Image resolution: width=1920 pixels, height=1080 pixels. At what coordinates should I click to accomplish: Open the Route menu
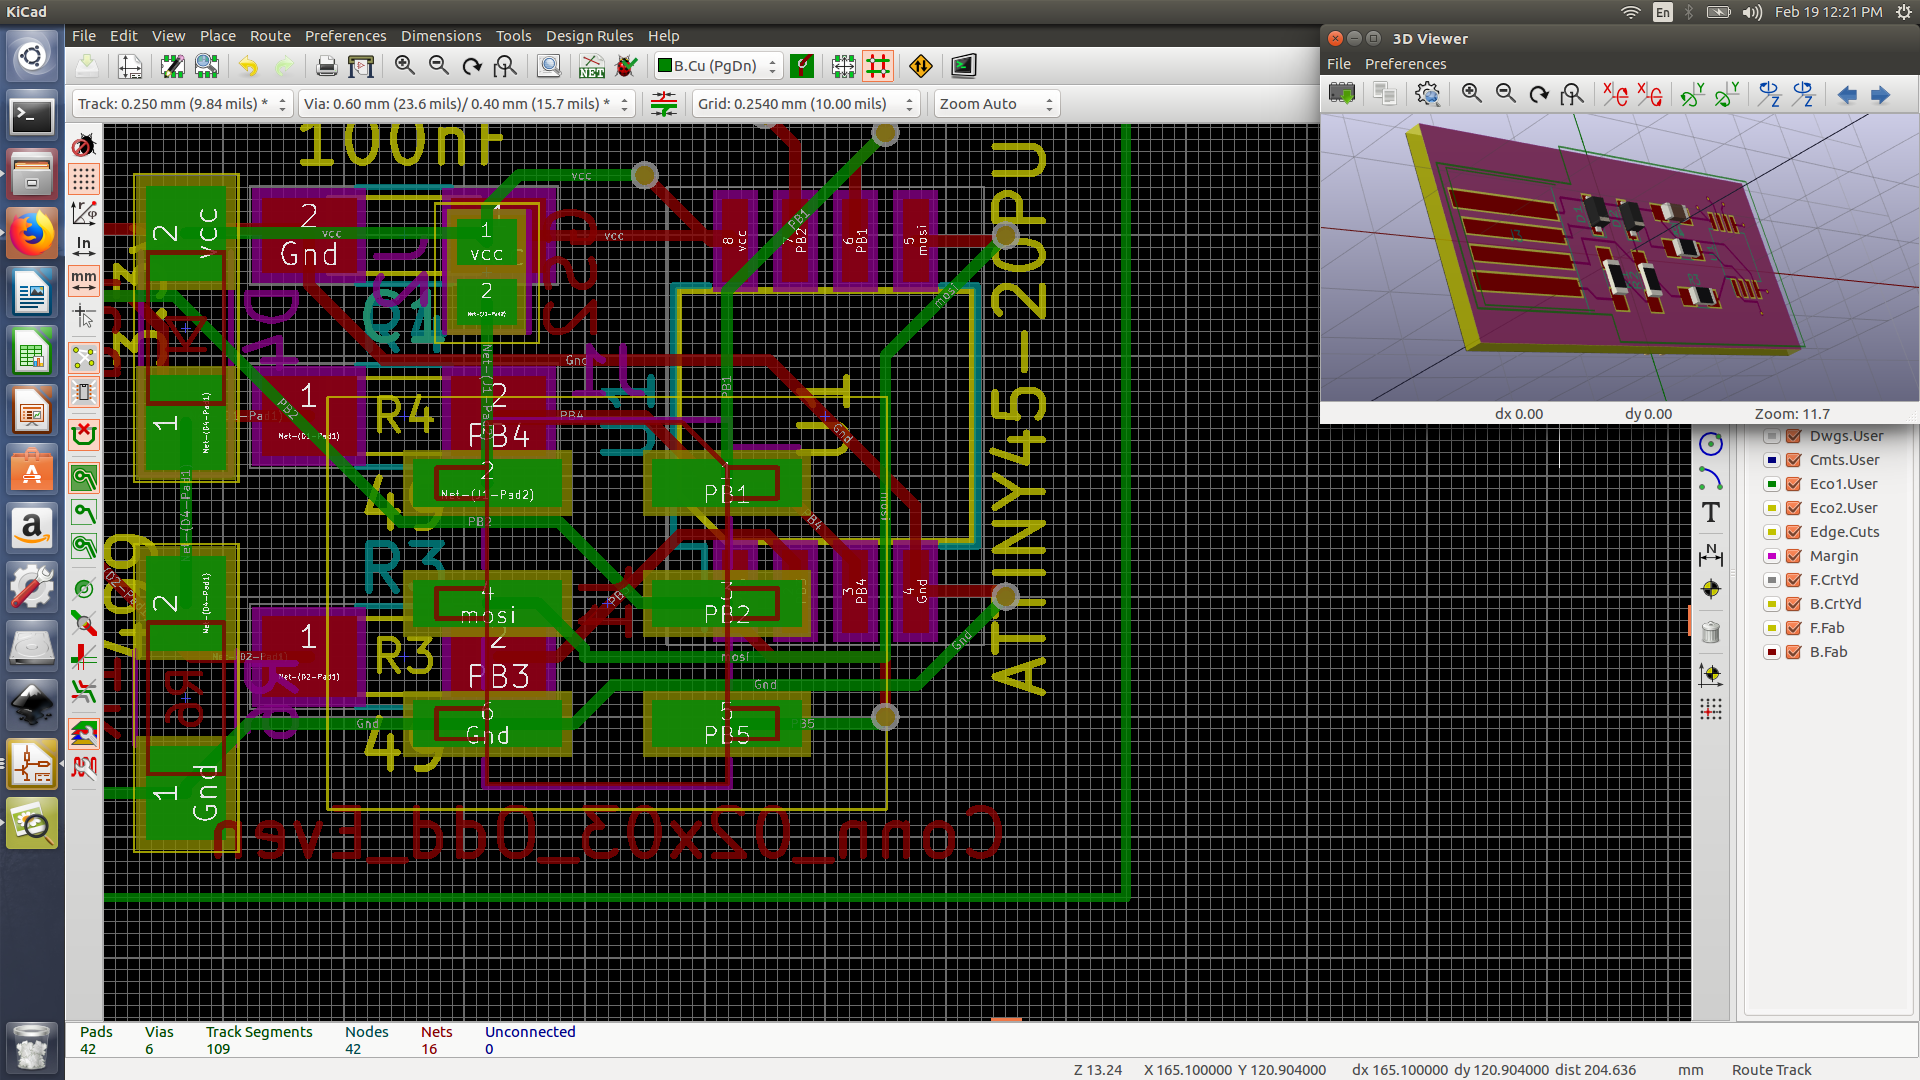[x=270, y=36]
